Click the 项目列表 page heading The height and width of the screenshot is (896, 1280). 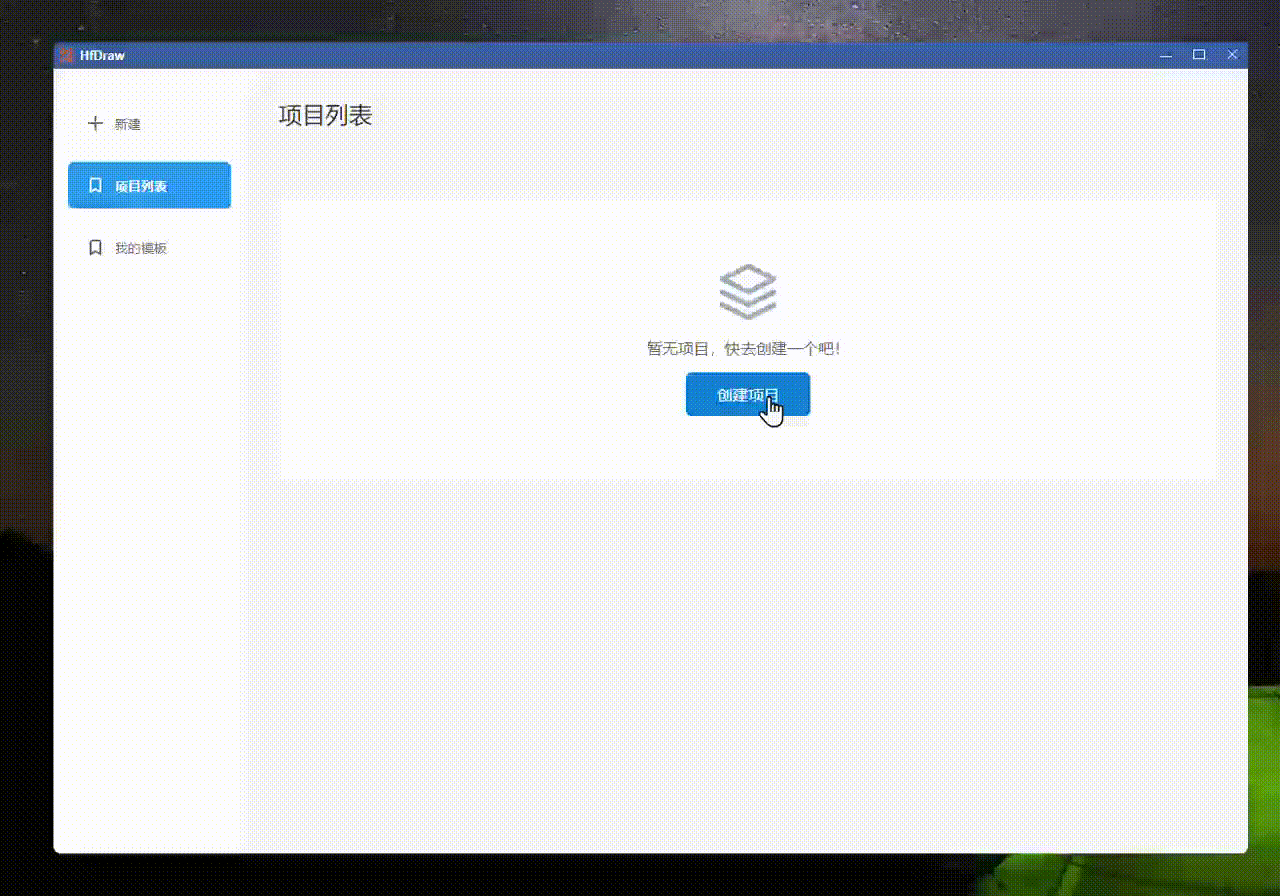[x=325, y=115]
